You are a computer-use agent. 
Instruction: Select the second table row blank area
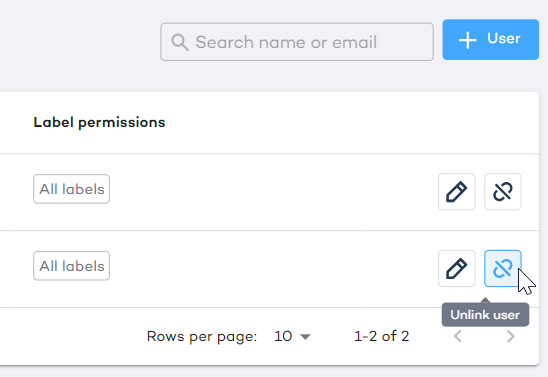269,269
